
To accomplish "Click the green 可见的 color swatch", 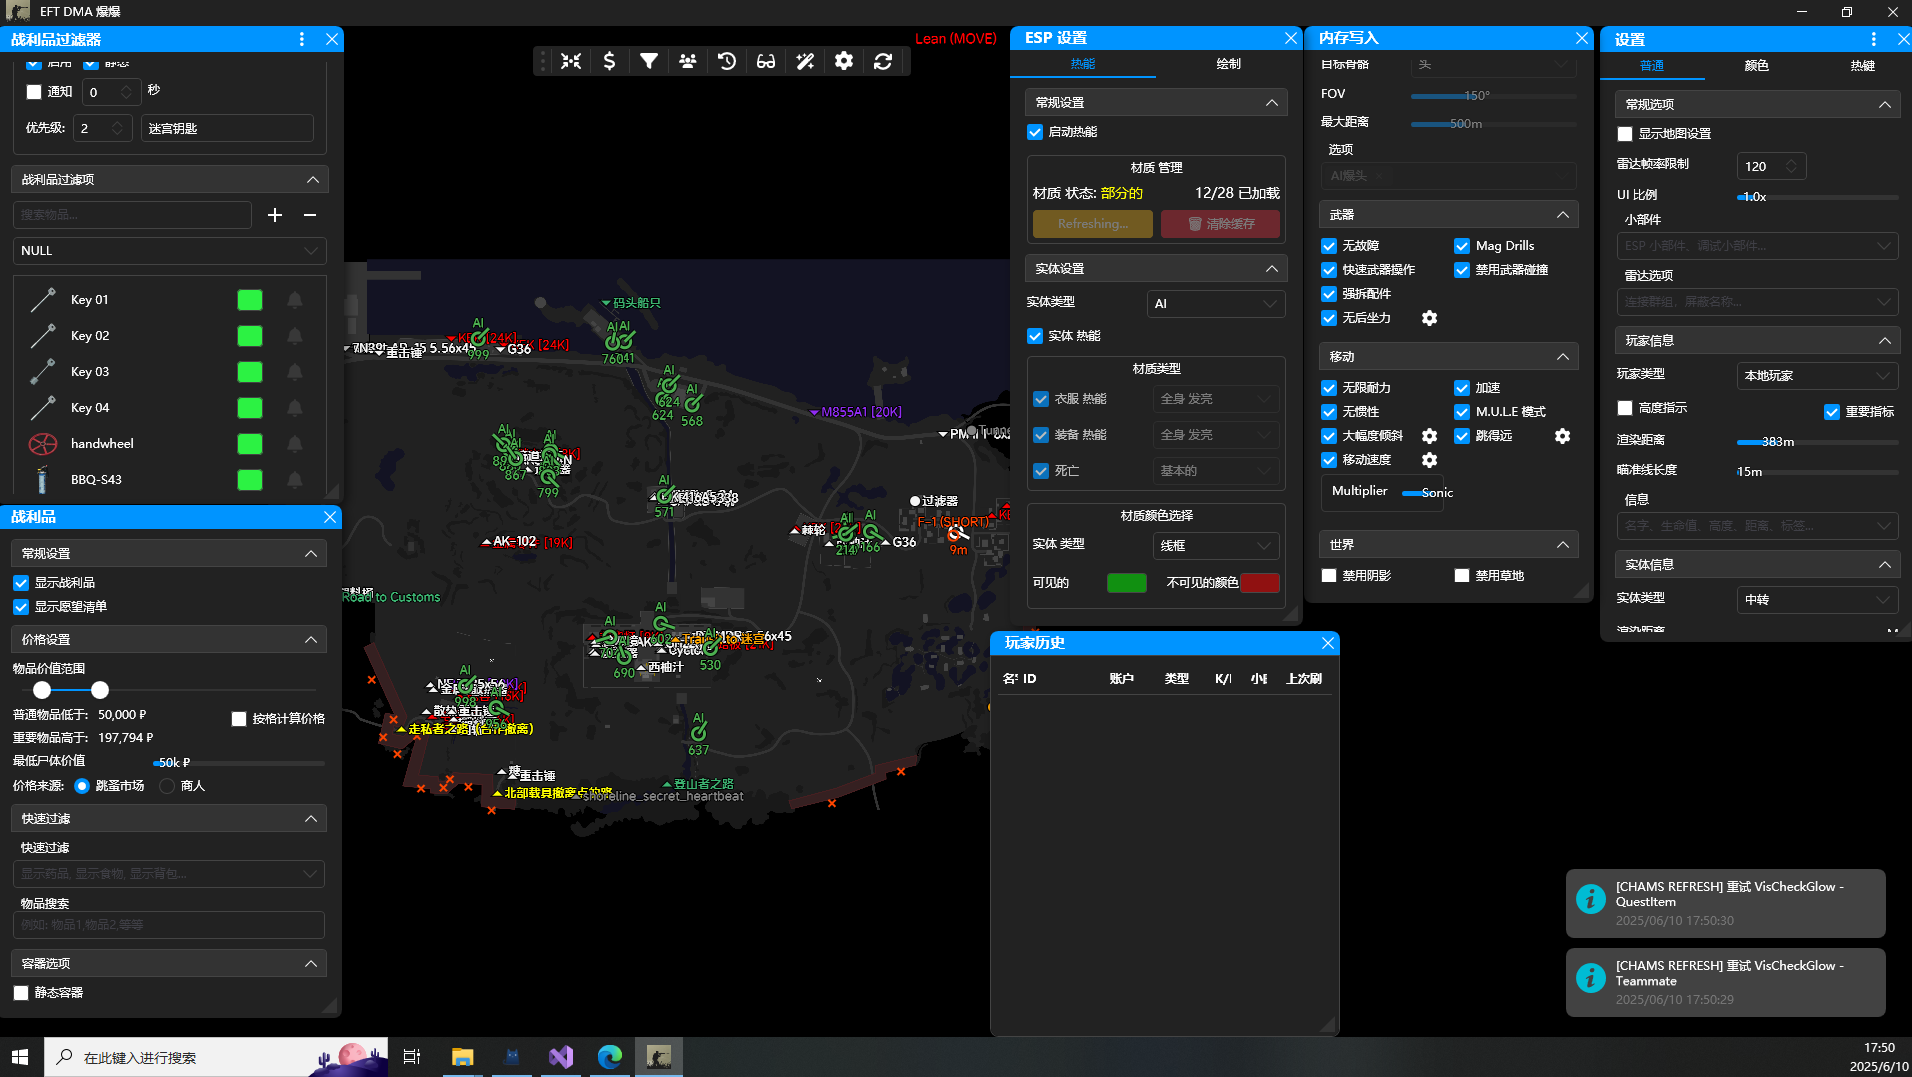I will pyautogui.click(x=1127, y=583).
